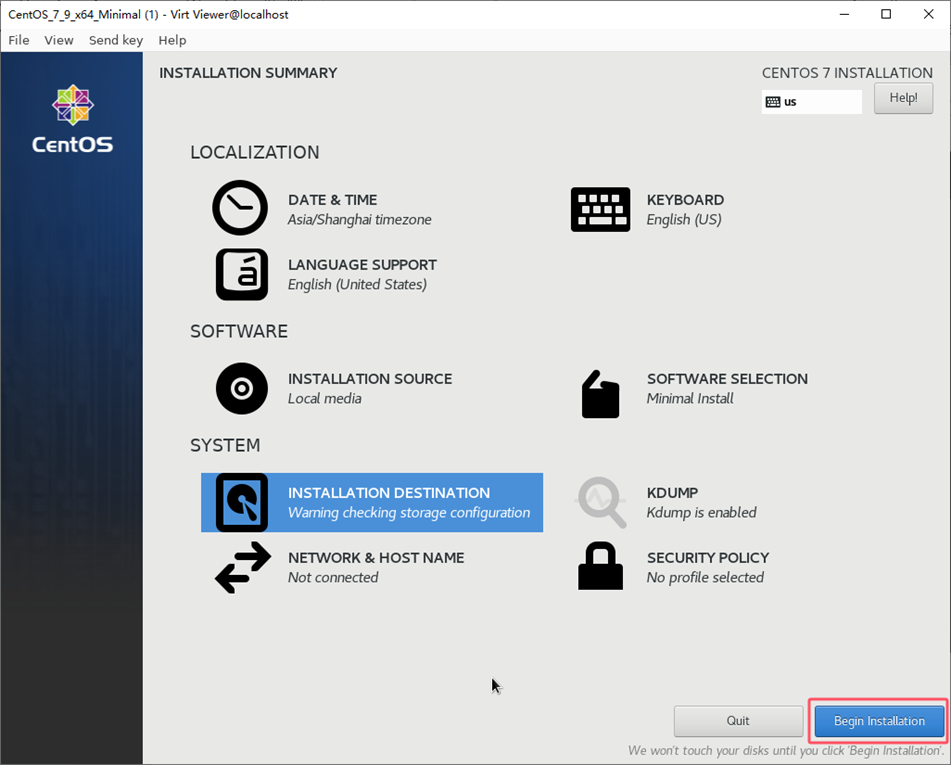Select the SECURITY POLICY label
The height and width of the screenshot is (765, 951).
(x=708, y=558)
